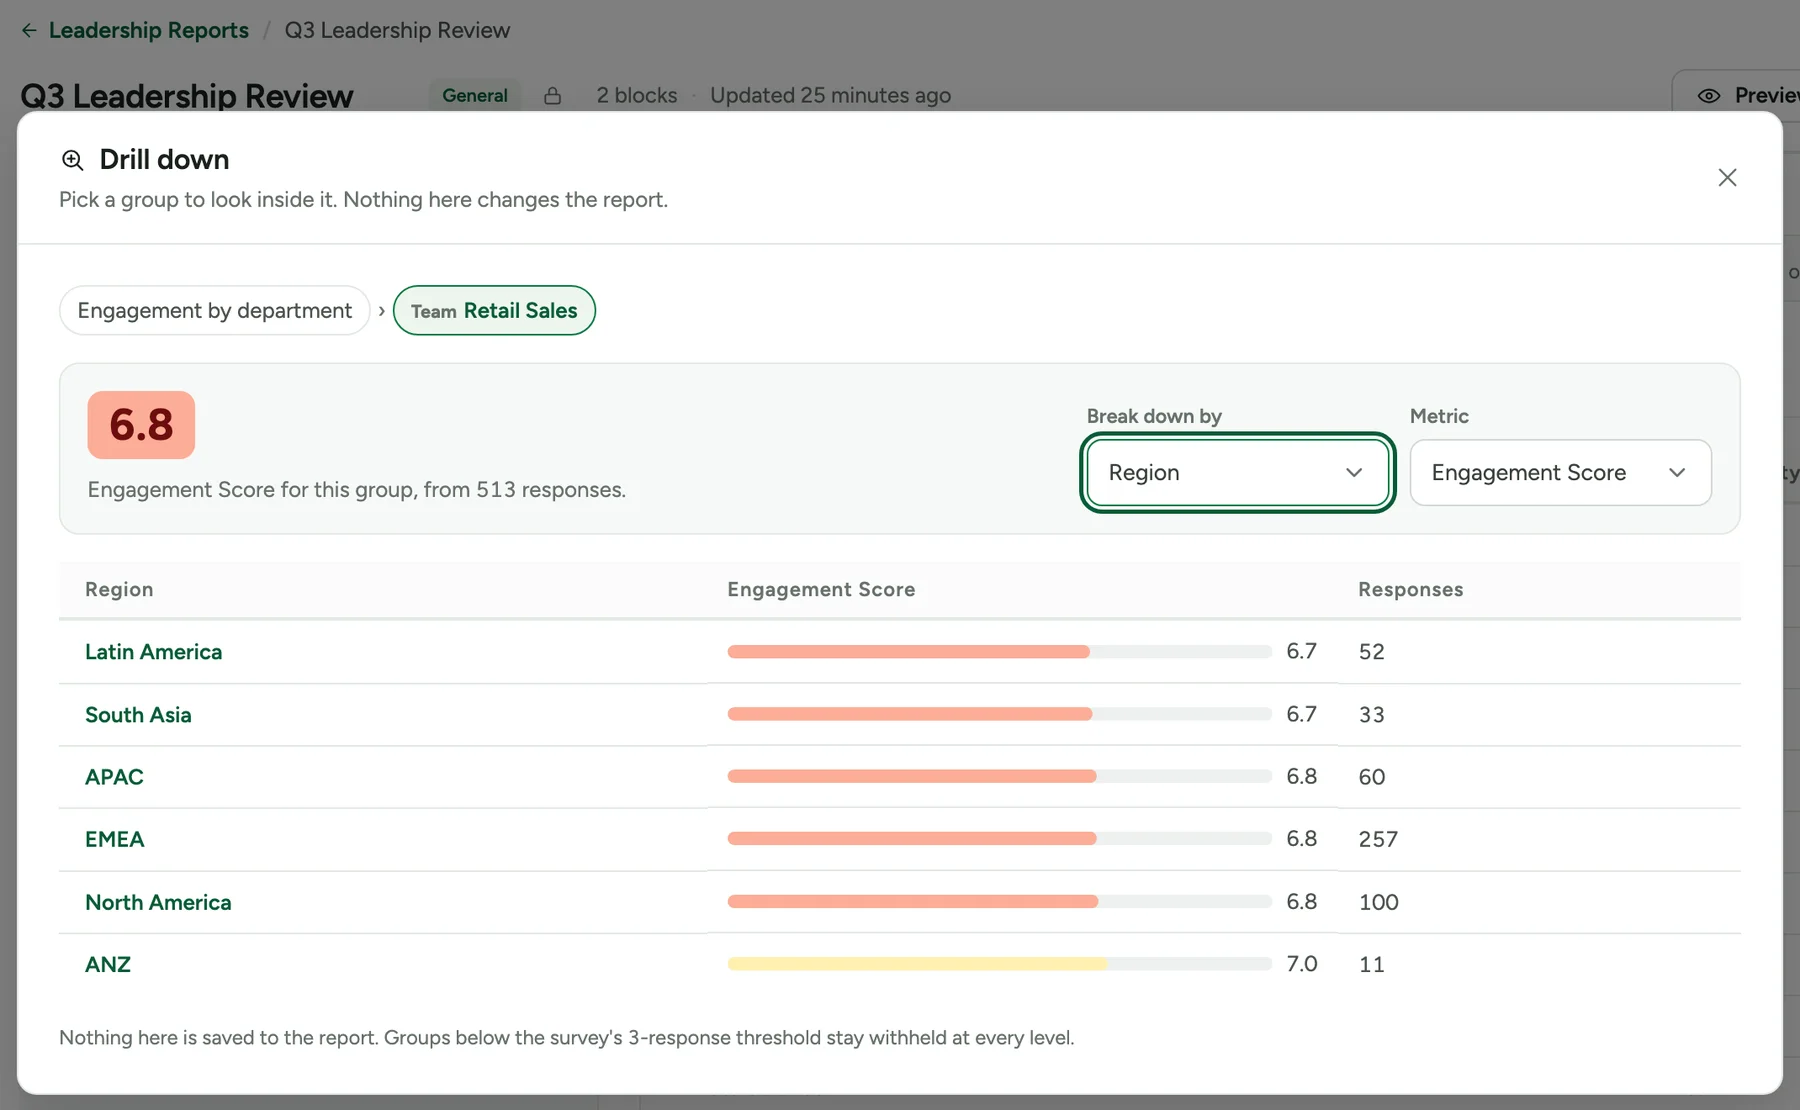The height and width of the screenshot is (1110, 1800).
Task: Drill into North America region
Action: point(158,903)
